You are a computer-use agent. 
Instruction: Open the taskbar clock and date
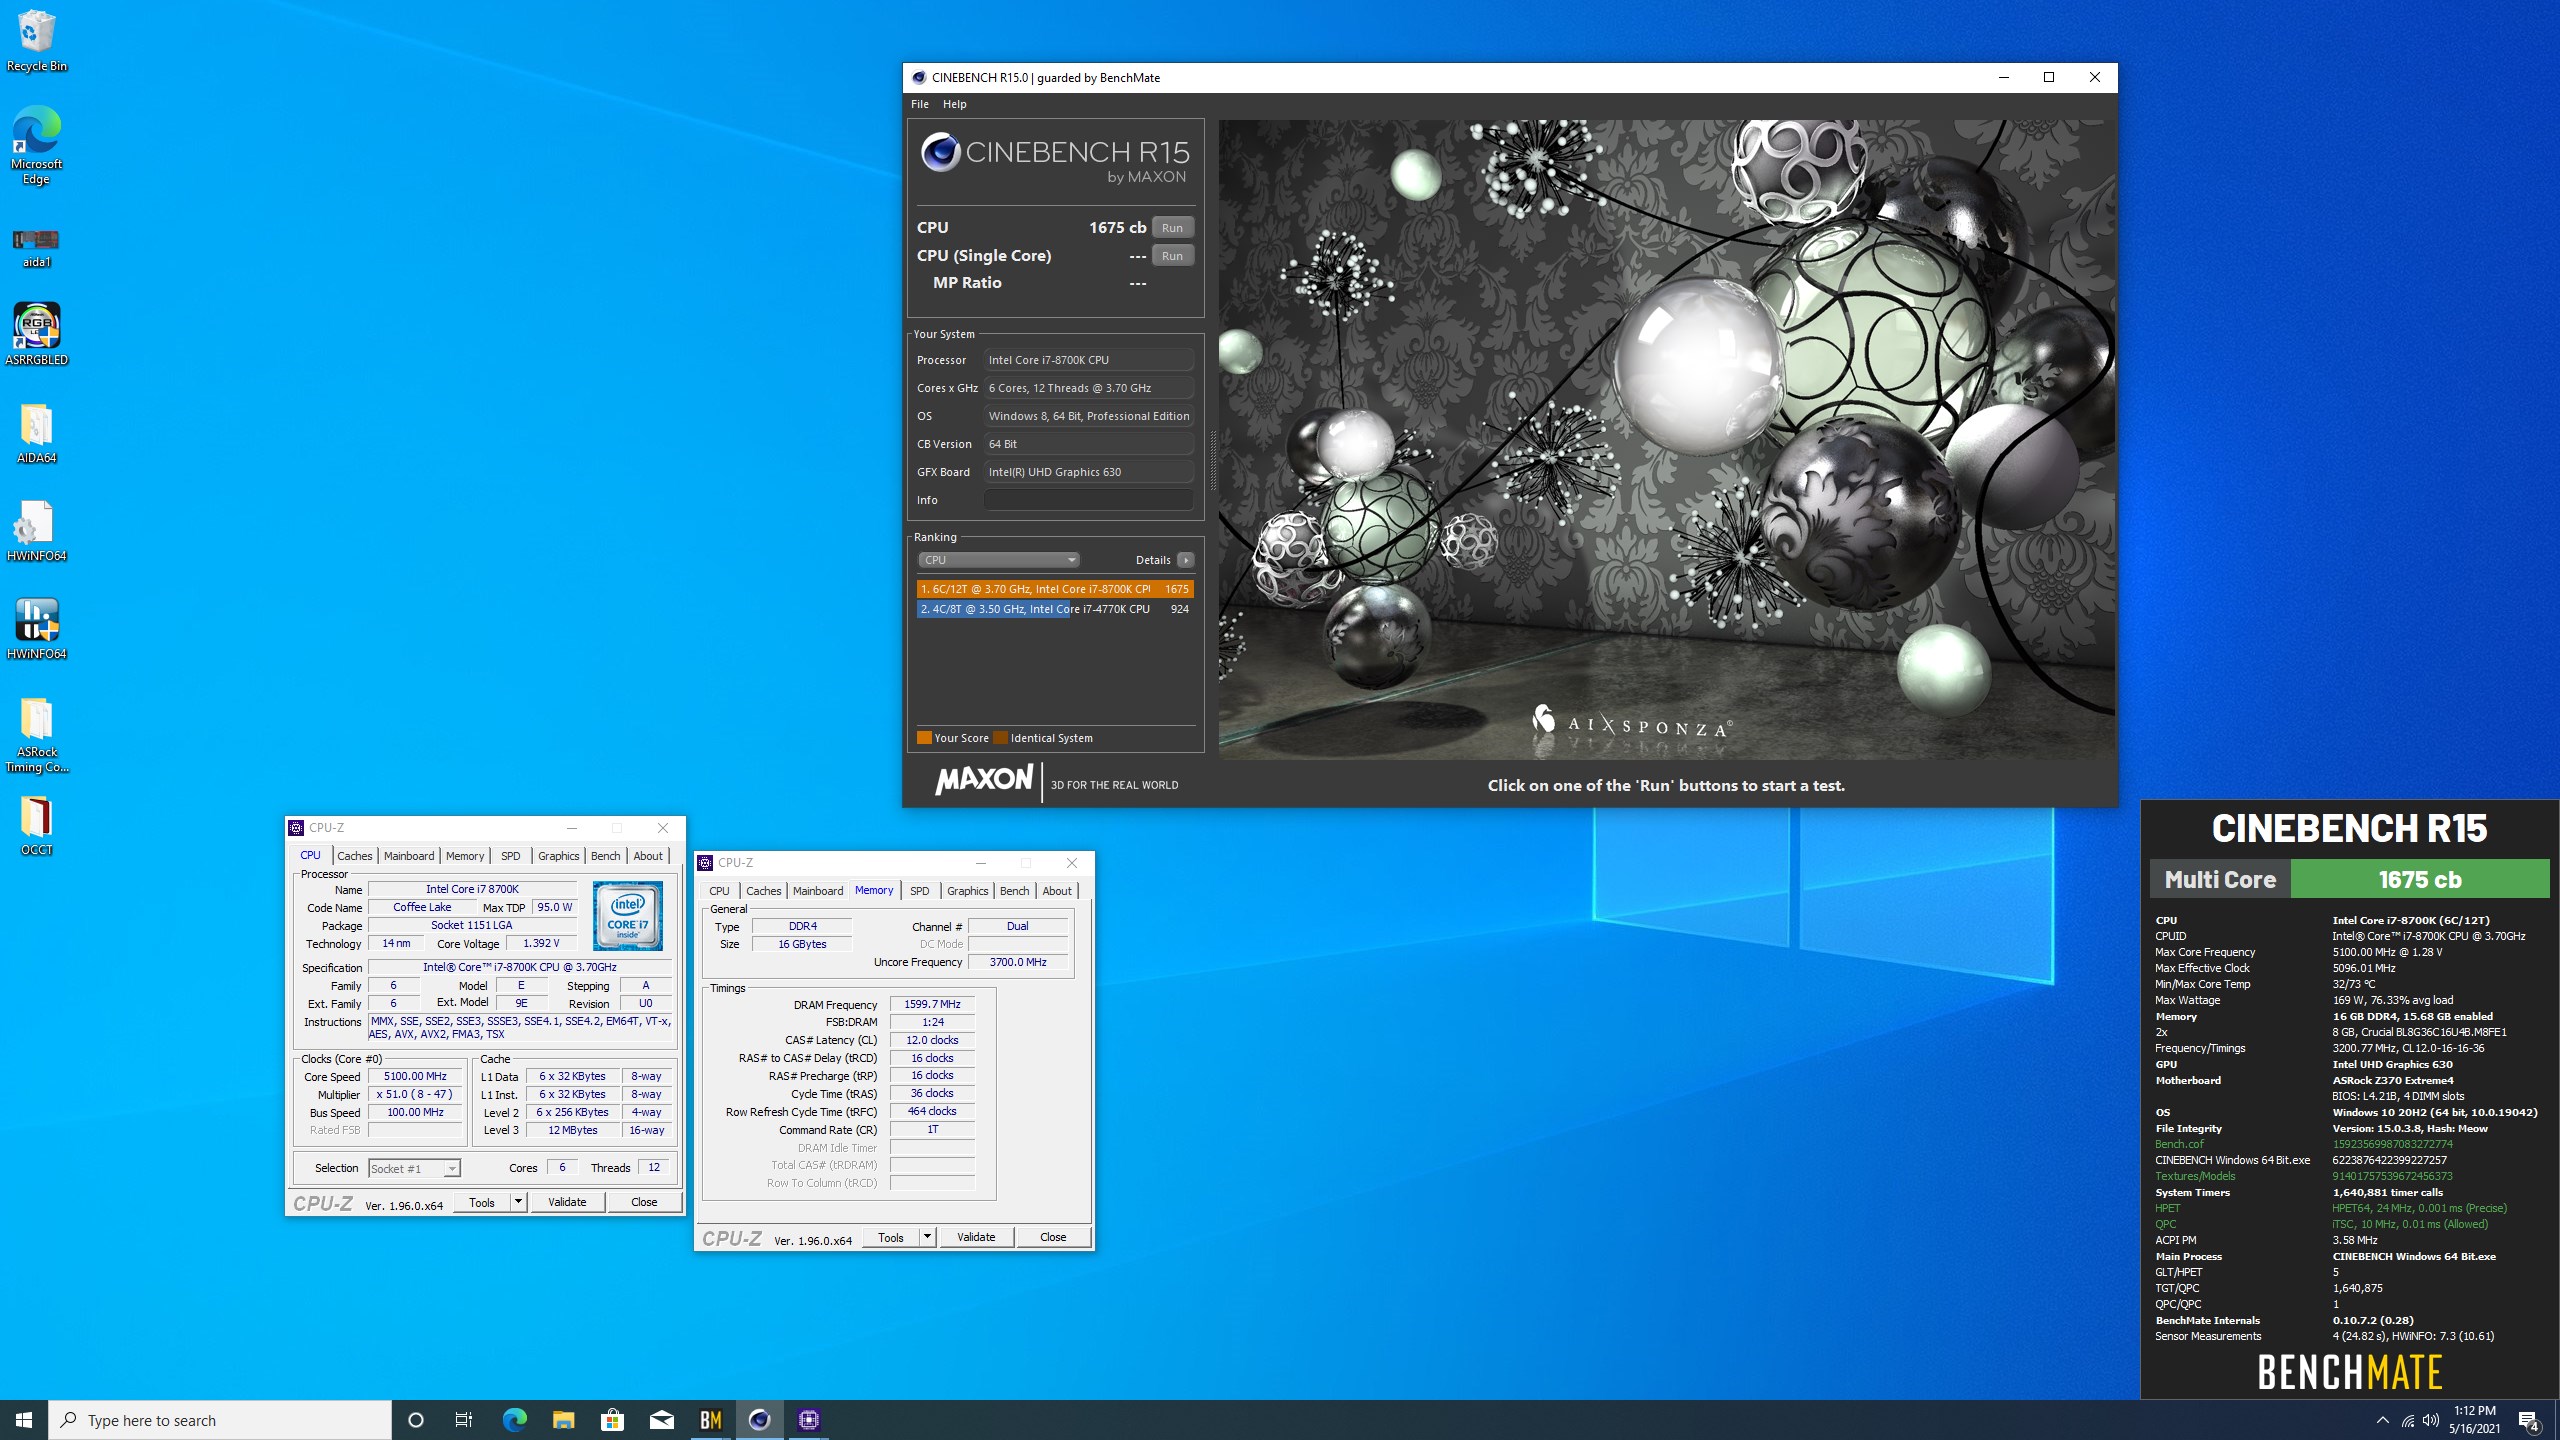2474,1420
